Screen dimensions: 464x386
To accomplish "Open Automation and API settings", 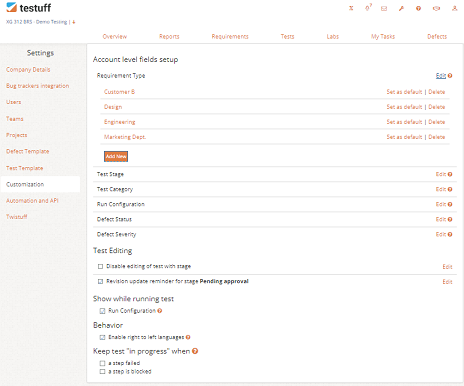I will click(x=32, y=201).
